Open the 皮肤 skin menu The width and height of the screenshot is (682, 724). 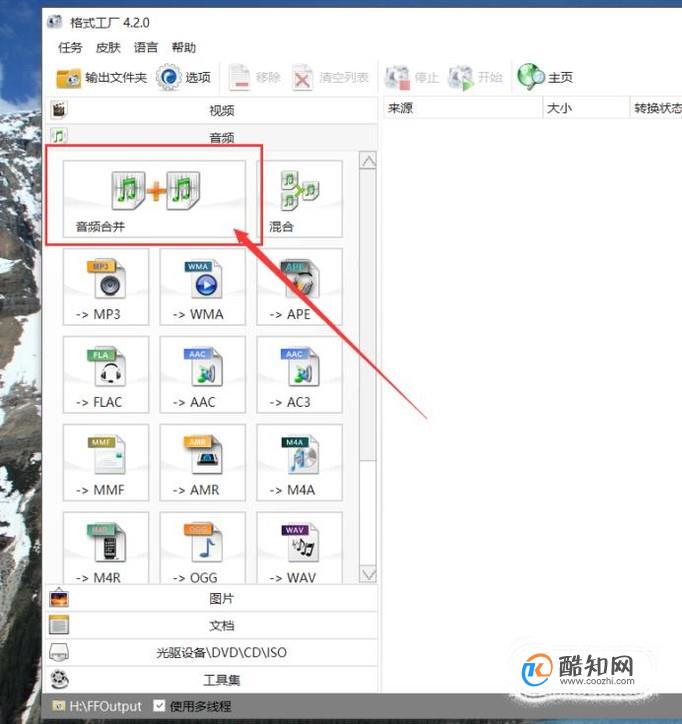pos(108,47)
